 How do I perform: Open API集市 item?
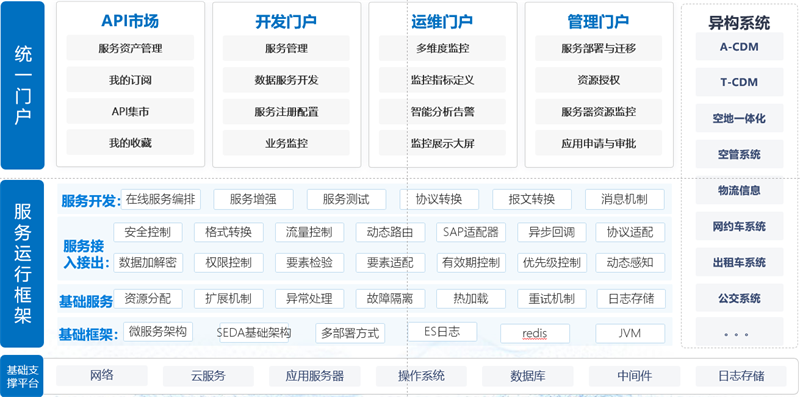[130, 111]
